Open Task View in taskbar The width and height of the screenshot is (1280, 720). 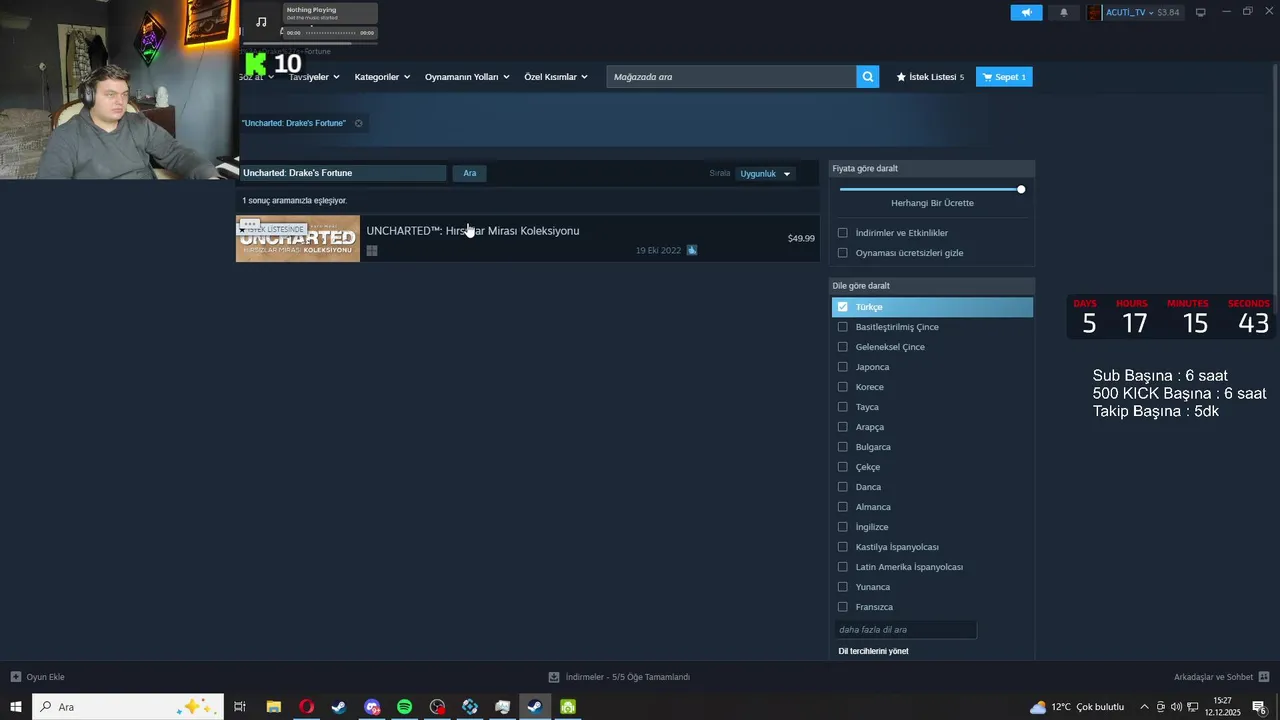click(240, 707)
